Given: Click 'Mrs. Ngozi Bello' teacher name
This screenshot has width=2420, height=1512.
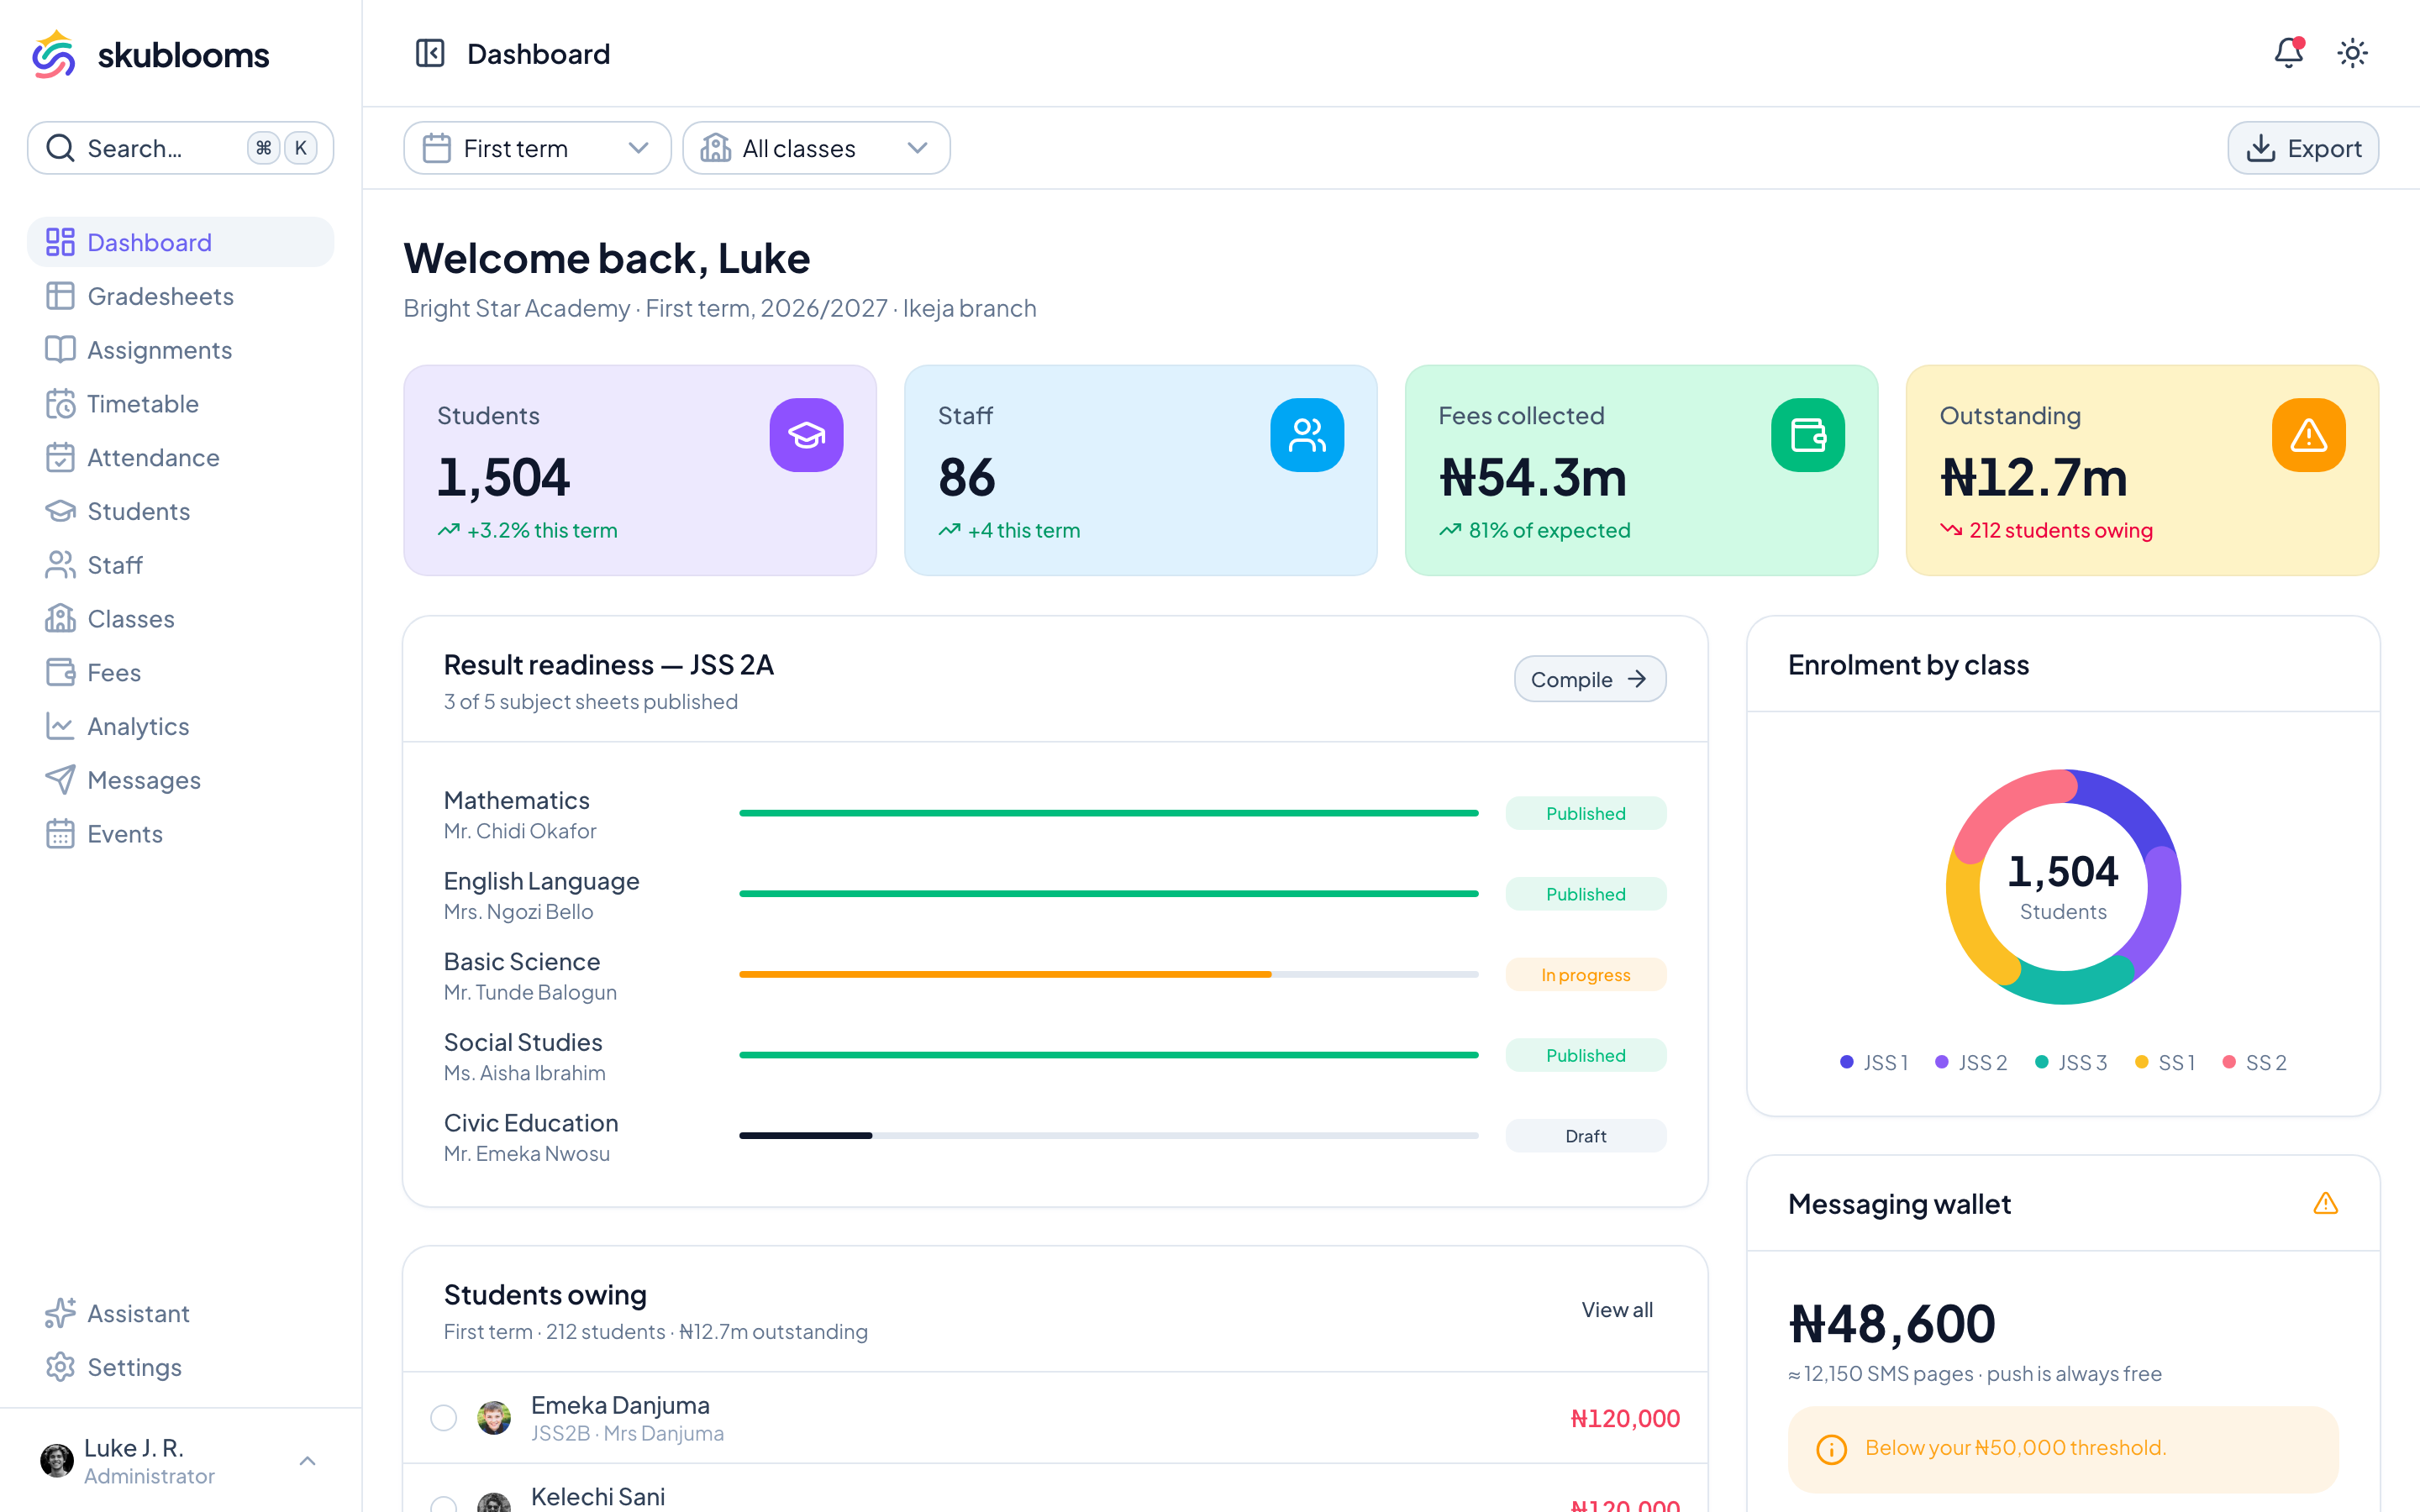Looking at the screenshot, I should coord(518,912).
